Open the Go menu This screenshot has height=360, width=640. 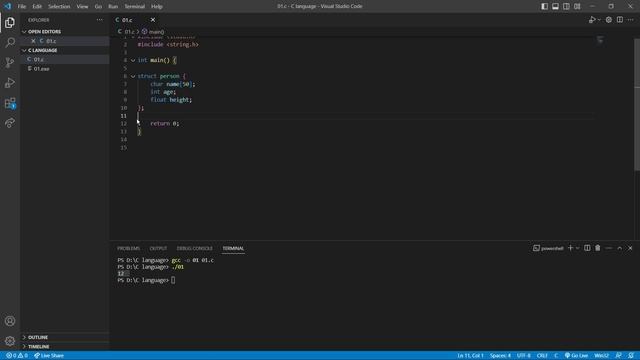pyautogui.click(x=98, y=6)
